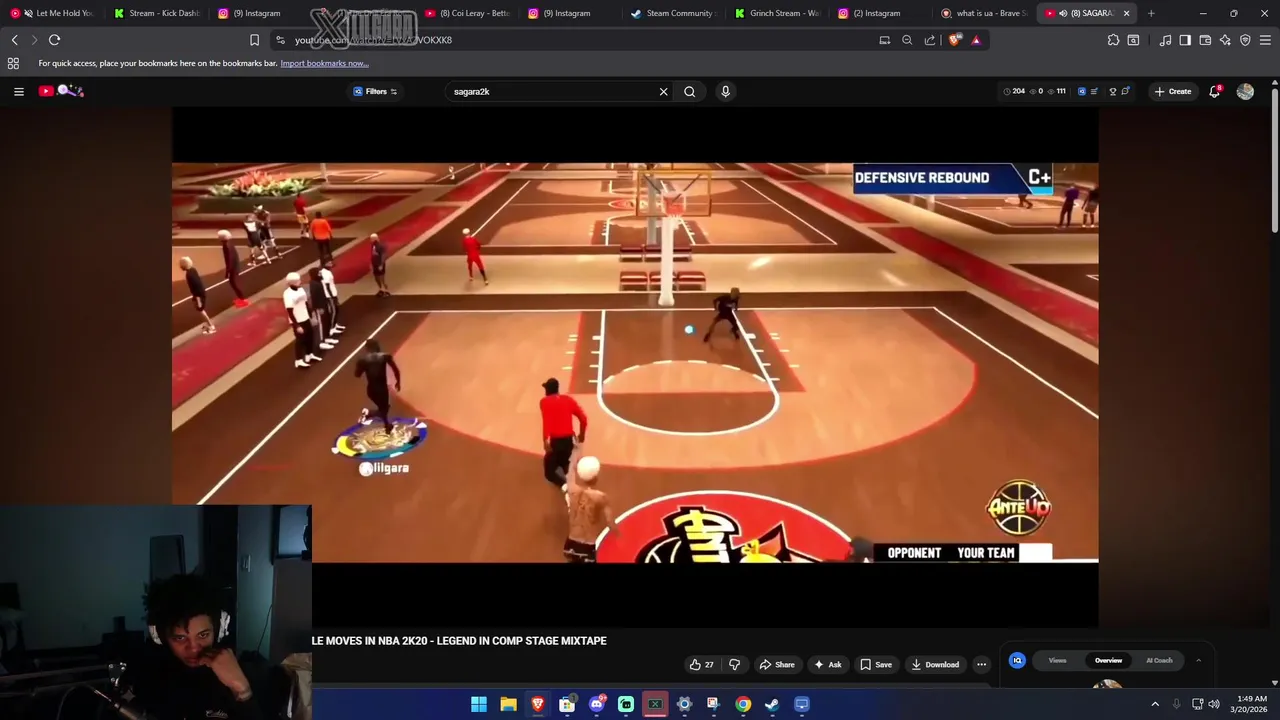Click the browser vertical scrollbar
1280x720 pixels.
1274,158
